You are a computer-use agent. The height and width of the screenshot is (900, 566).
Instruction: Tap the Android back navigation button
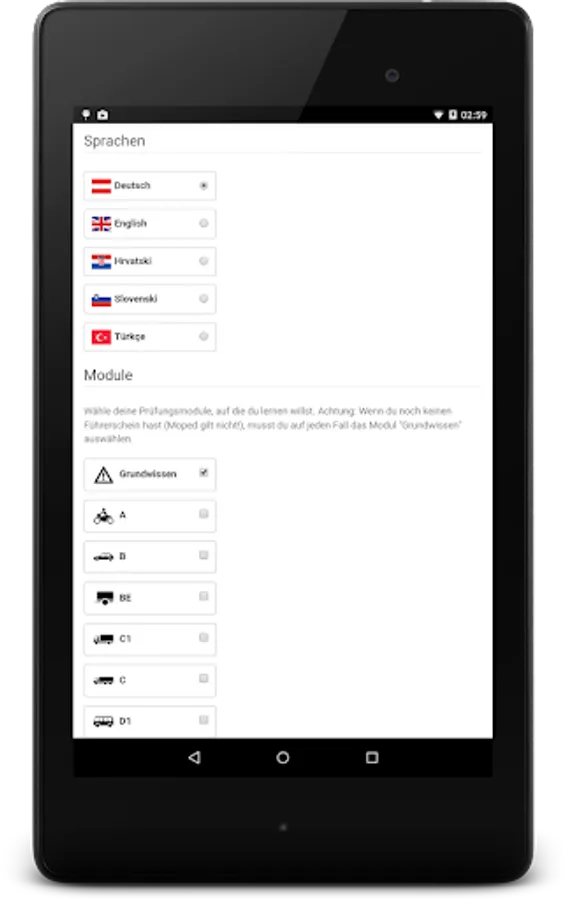click(x=194, y=758)
